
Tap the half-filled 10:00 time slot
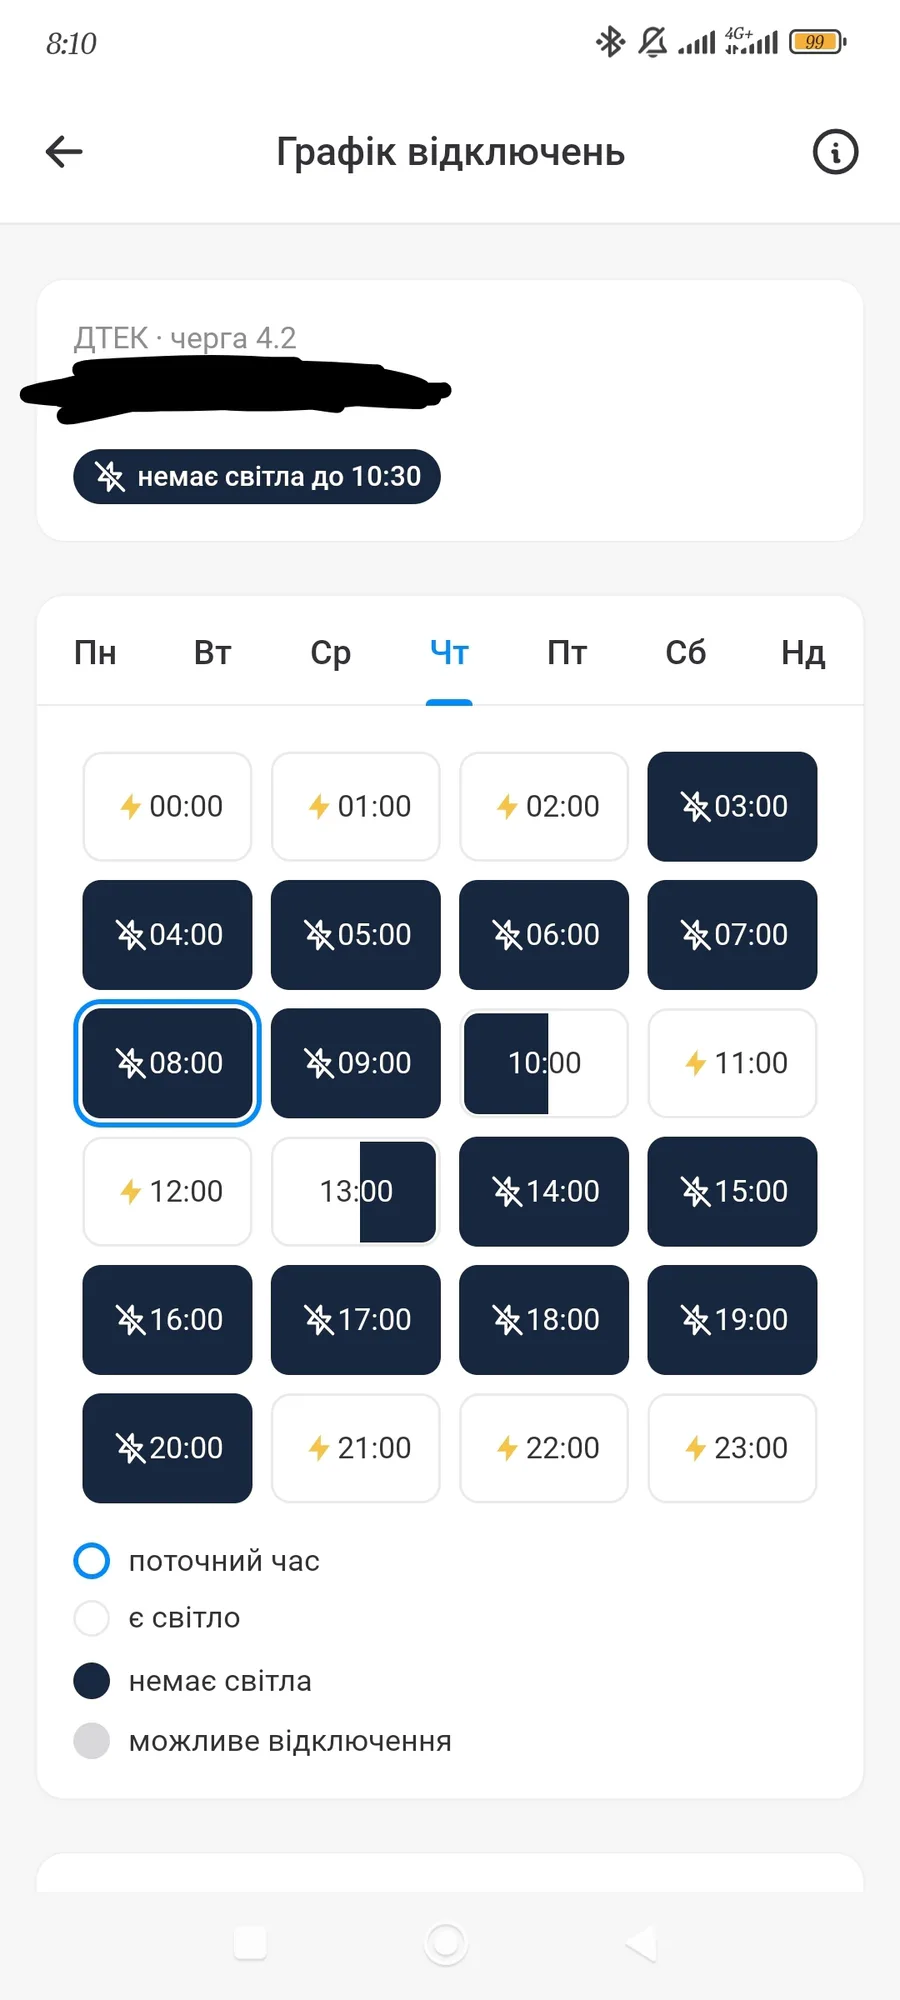pos(544,1063)
